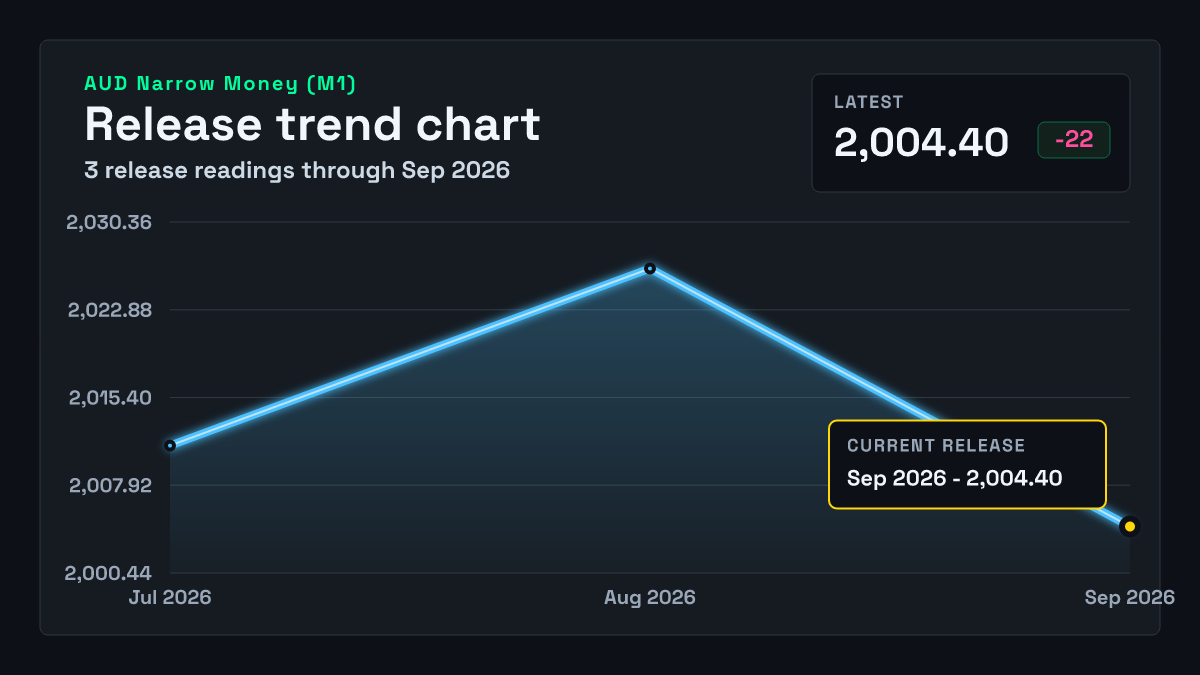
Task: Click the 2,007.92 y-axis label
Action: (x=109, y=486)
